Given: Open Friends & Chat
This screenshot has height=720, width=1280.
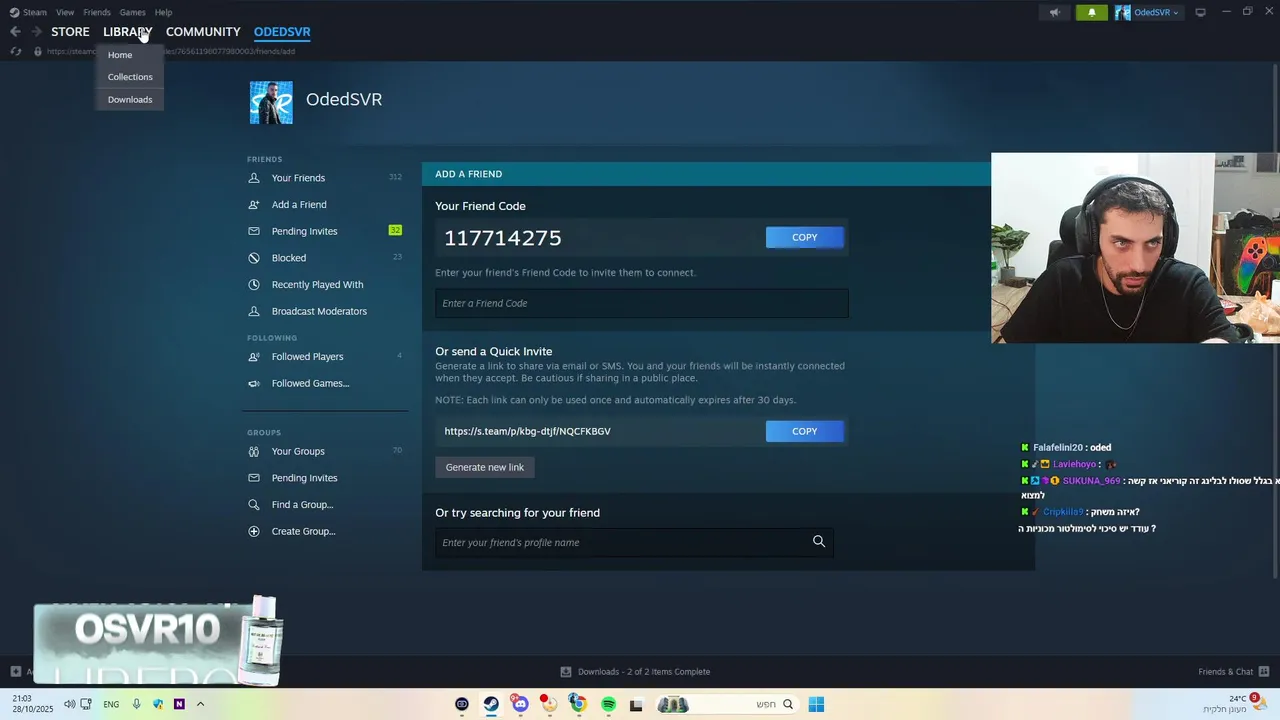Looking at the screenshot, I should coord(1233,672).
